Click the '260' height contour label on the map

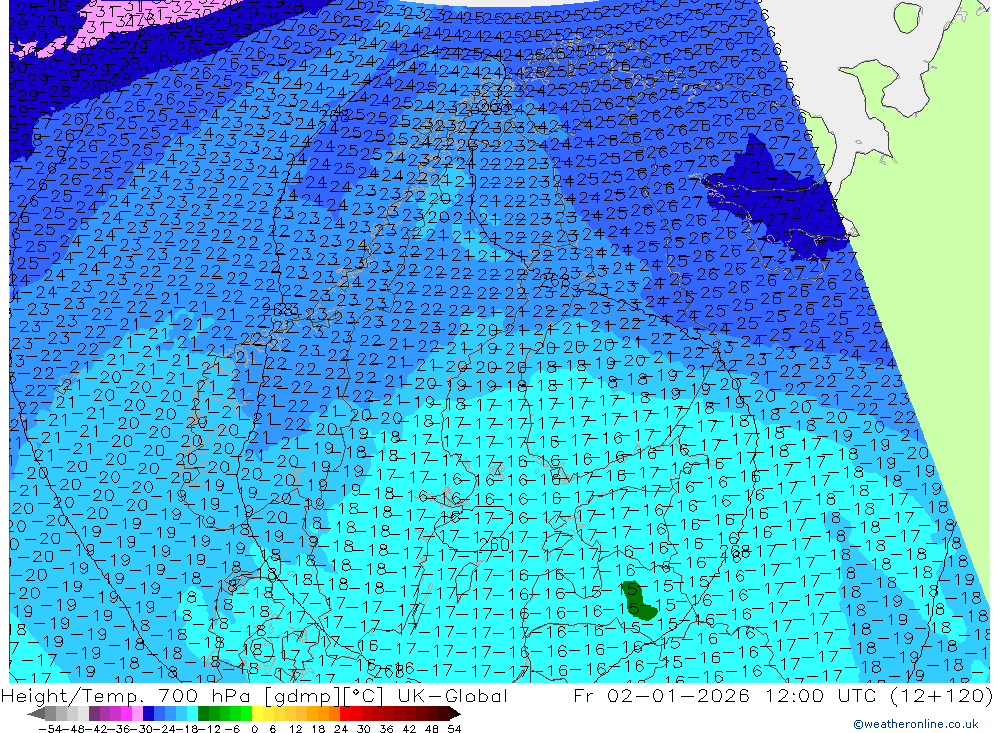tap(494, 545)
